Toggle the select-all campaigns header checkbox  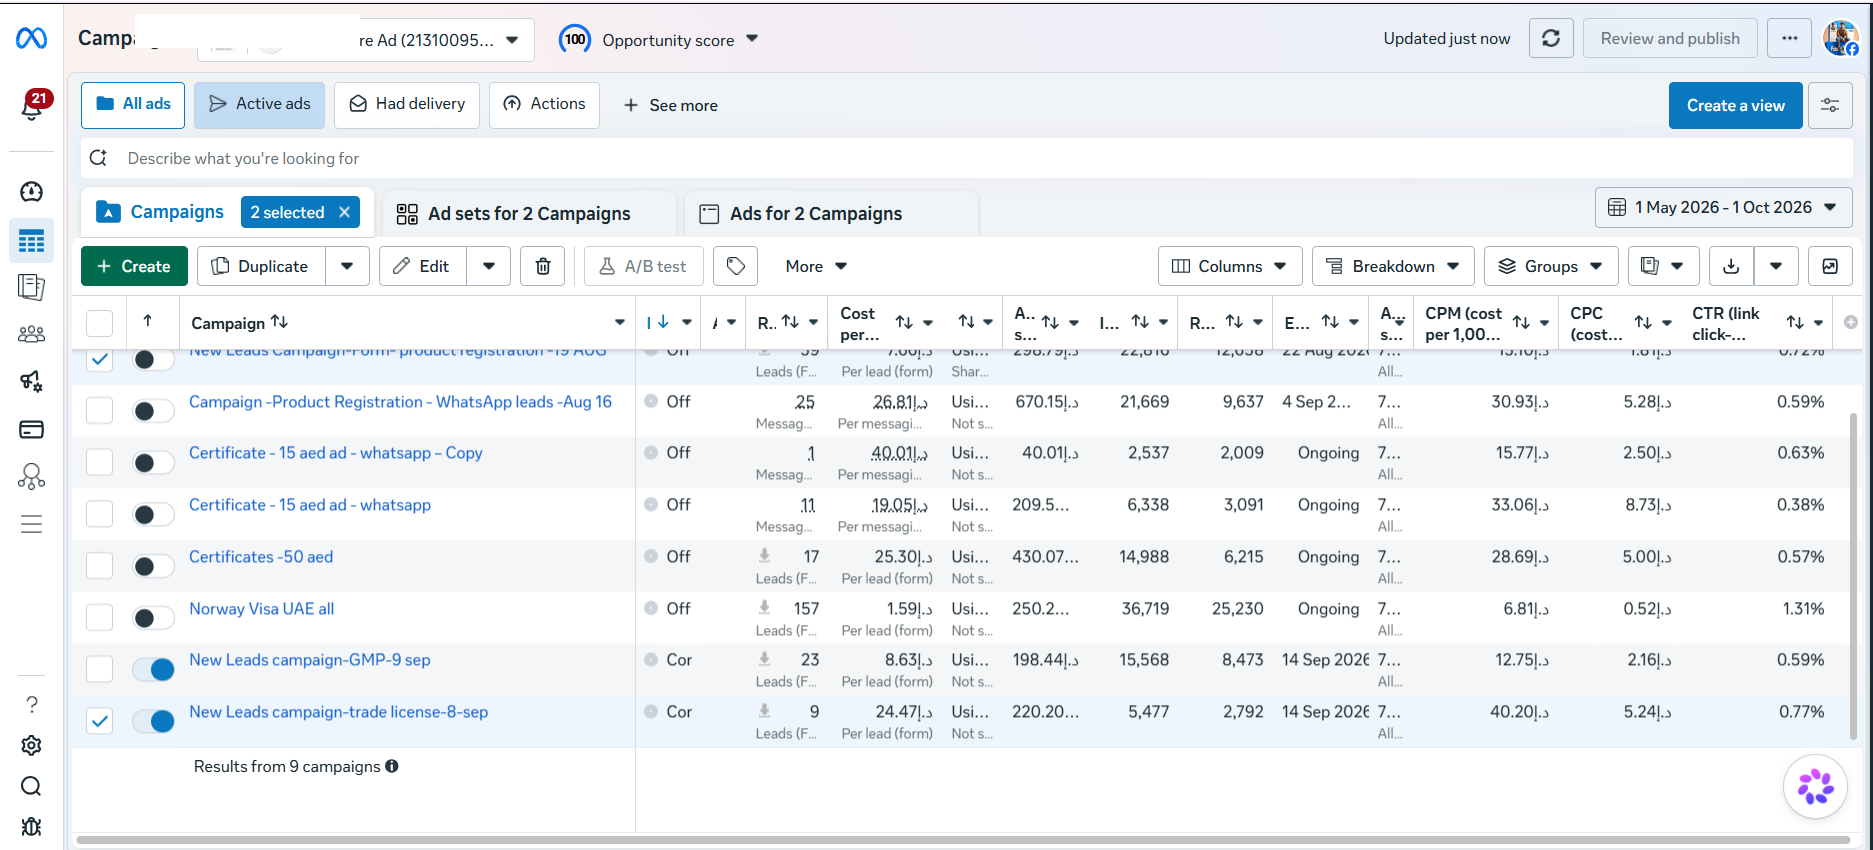point(99,323)
